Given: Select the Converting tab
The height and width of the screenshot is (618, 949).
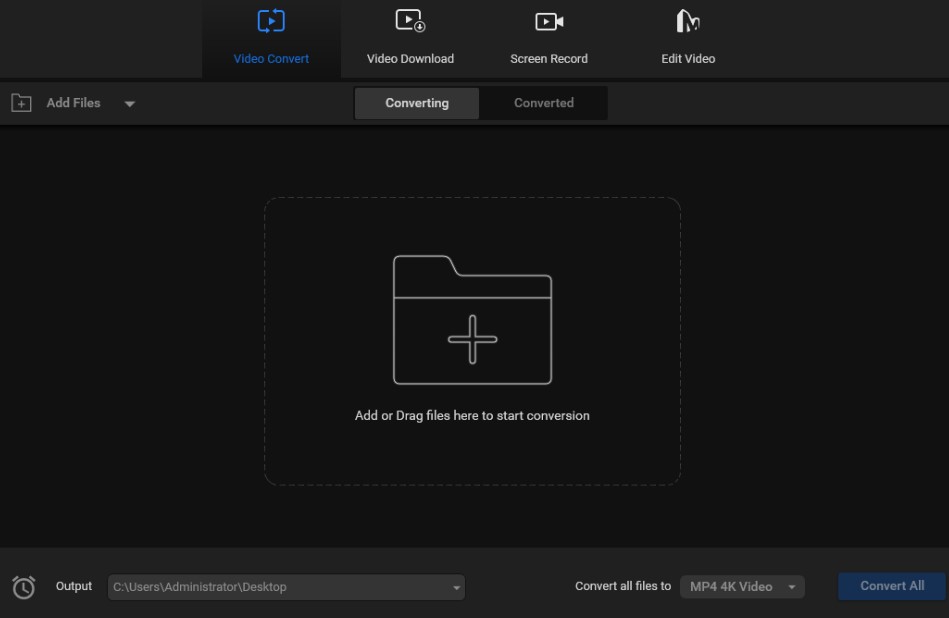Looking at the screenshot, I should (x=417, y=103).
